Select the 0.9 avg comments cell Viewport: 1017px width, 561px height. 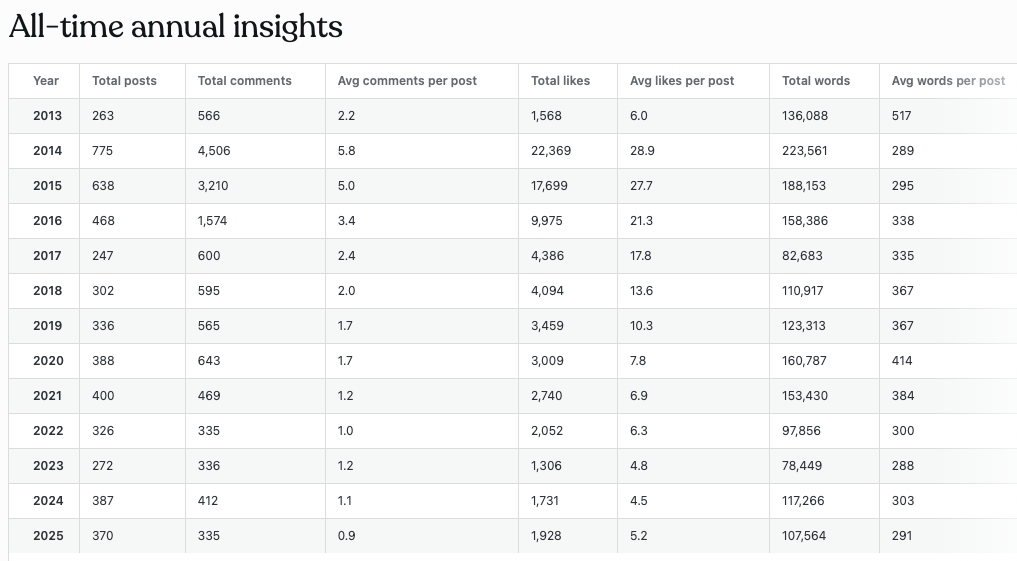347,536
